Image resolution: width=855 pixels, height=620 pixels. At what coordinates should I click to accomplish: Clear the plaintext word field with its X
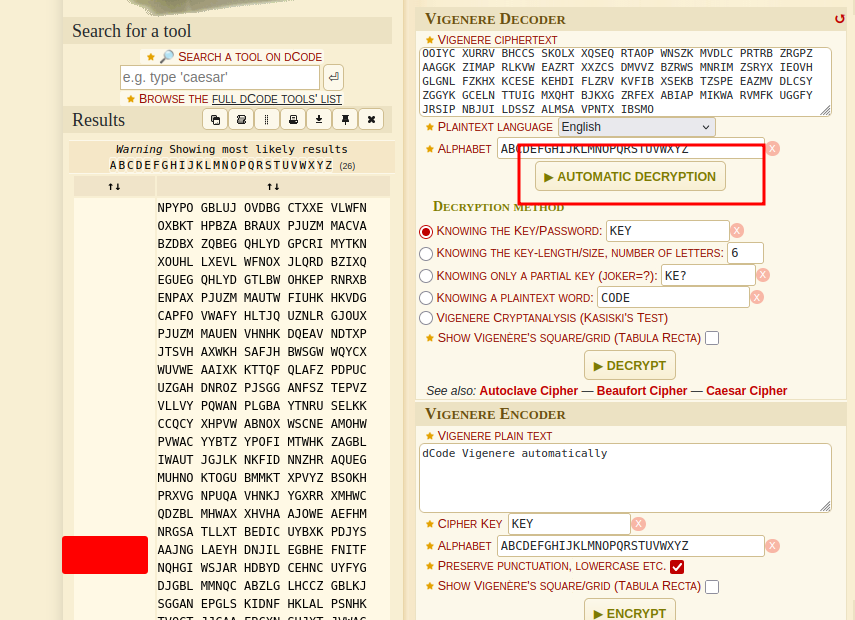(x=757, y=297)
